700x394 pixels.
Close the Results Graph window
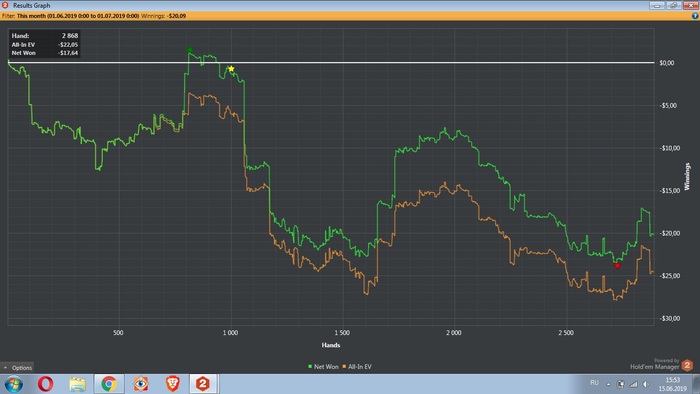690,5
